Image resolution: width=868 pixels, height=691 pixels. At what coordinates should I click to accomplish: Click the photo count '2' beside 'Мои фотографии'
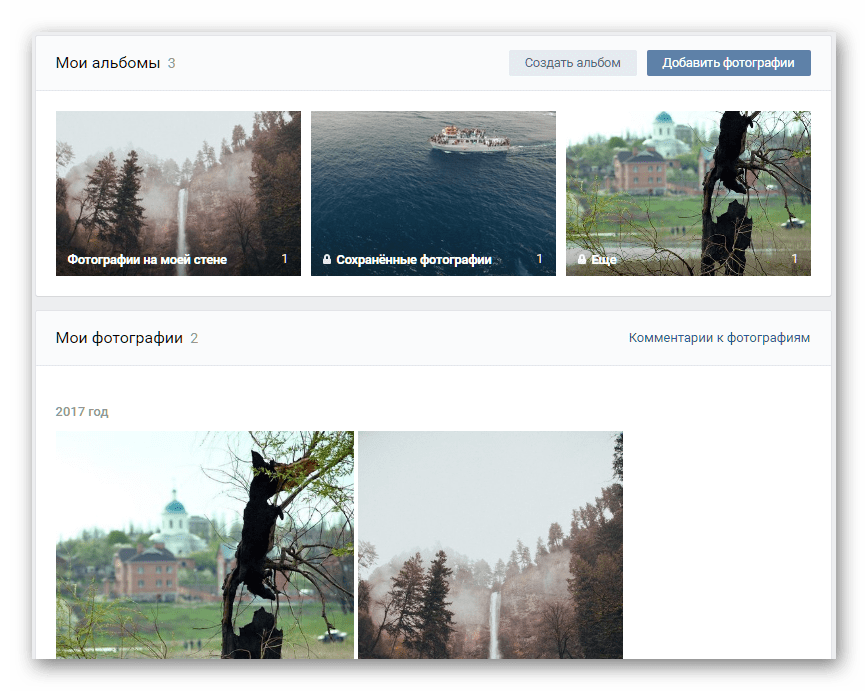click(194, 338)
